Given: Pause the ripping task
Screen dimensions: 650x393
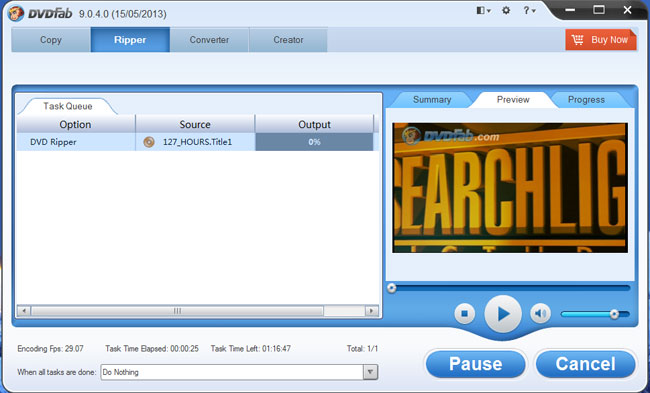Looking at the screenshot, I should pyautogui.click(x=475, y=364).
